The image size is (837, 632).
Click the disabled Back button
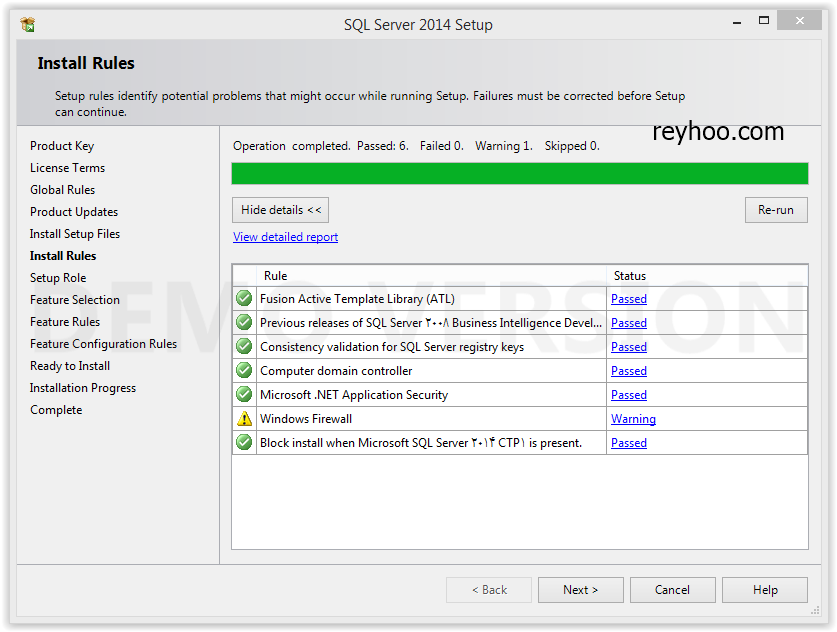click(489, 590)
